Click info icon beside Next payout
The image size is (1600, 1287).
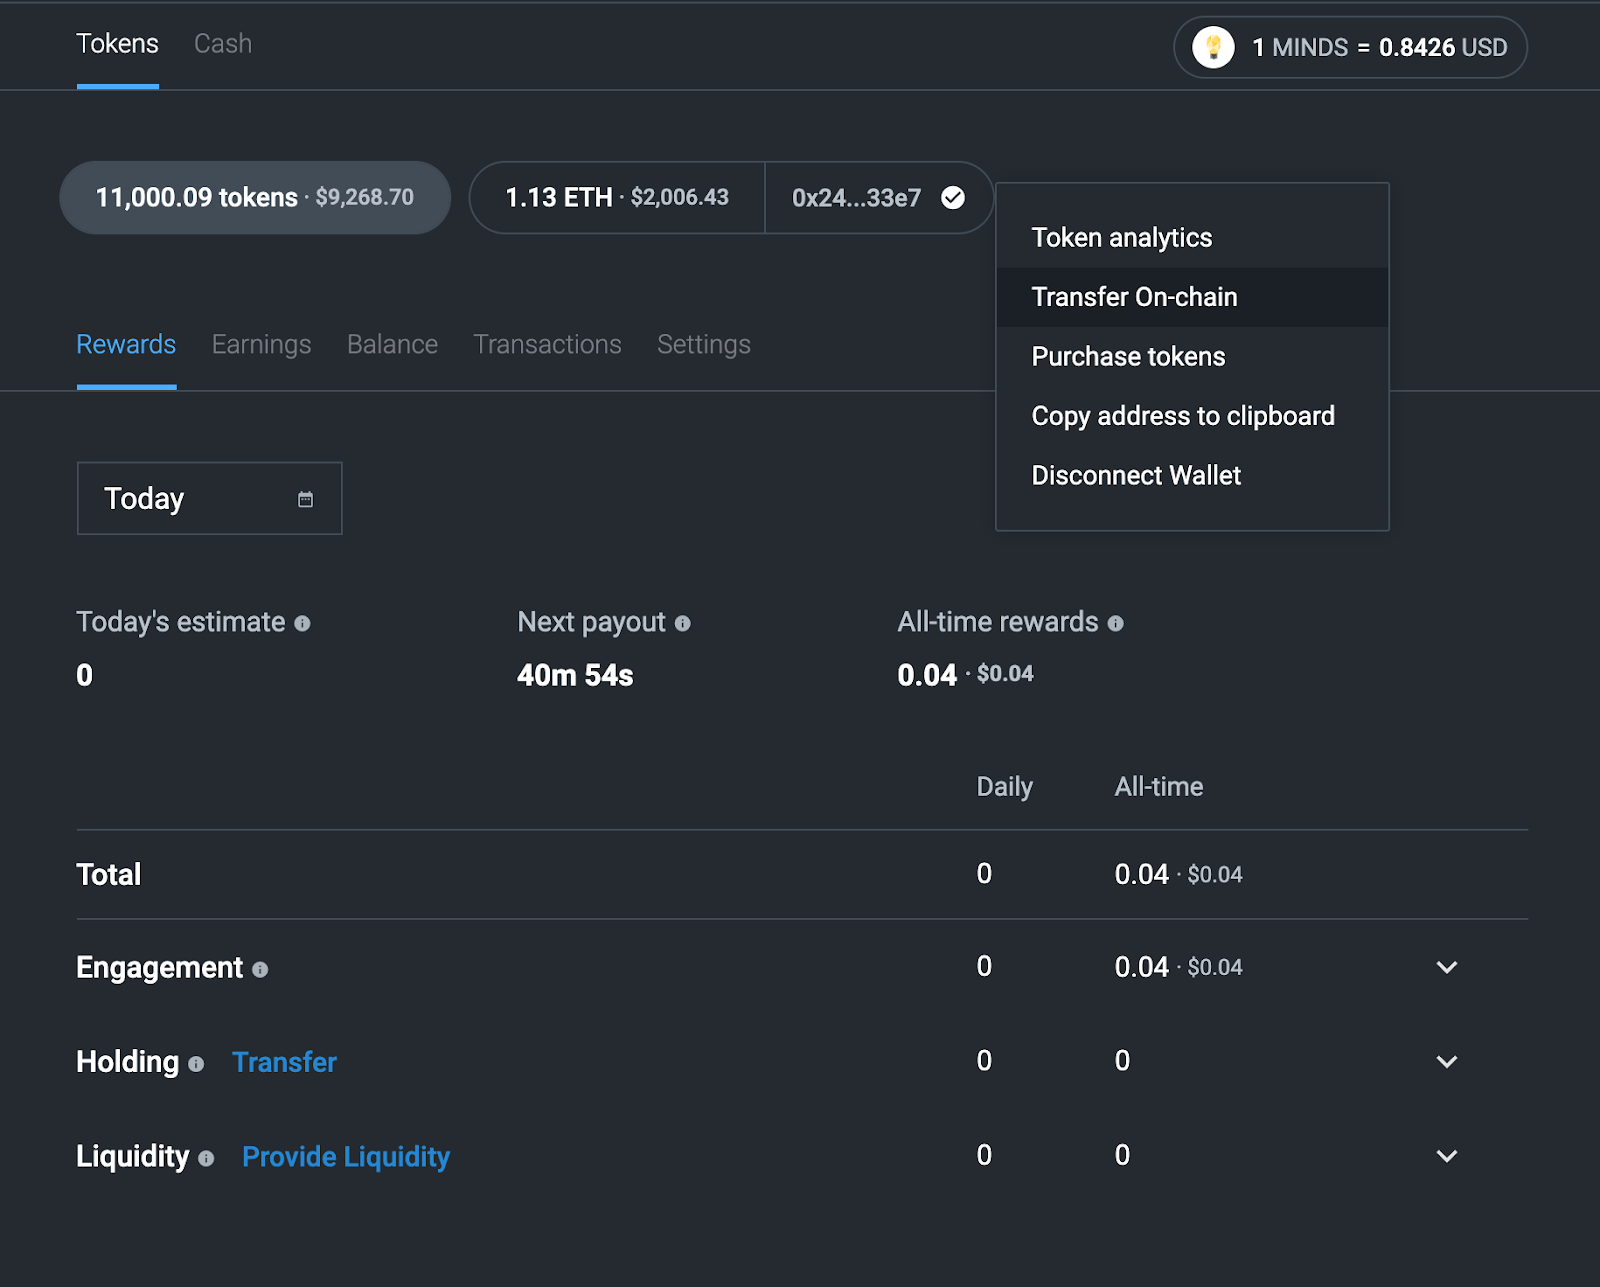click(x=683, y=624)
